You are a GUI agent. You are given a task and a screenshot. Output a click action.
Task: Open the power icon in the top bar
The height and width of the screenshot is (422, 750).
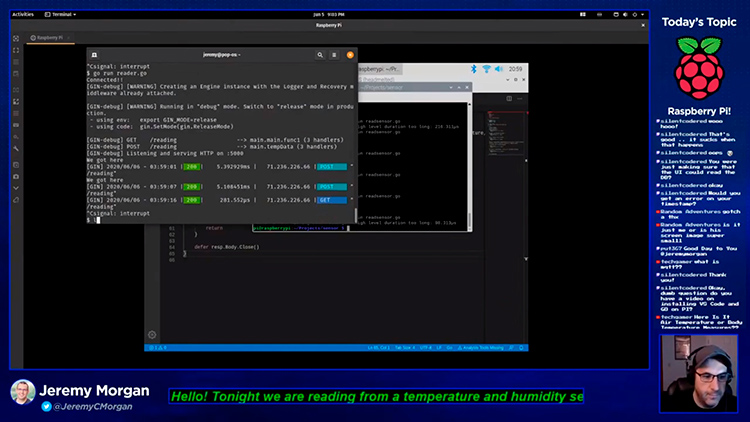click(x=635, y=14)
